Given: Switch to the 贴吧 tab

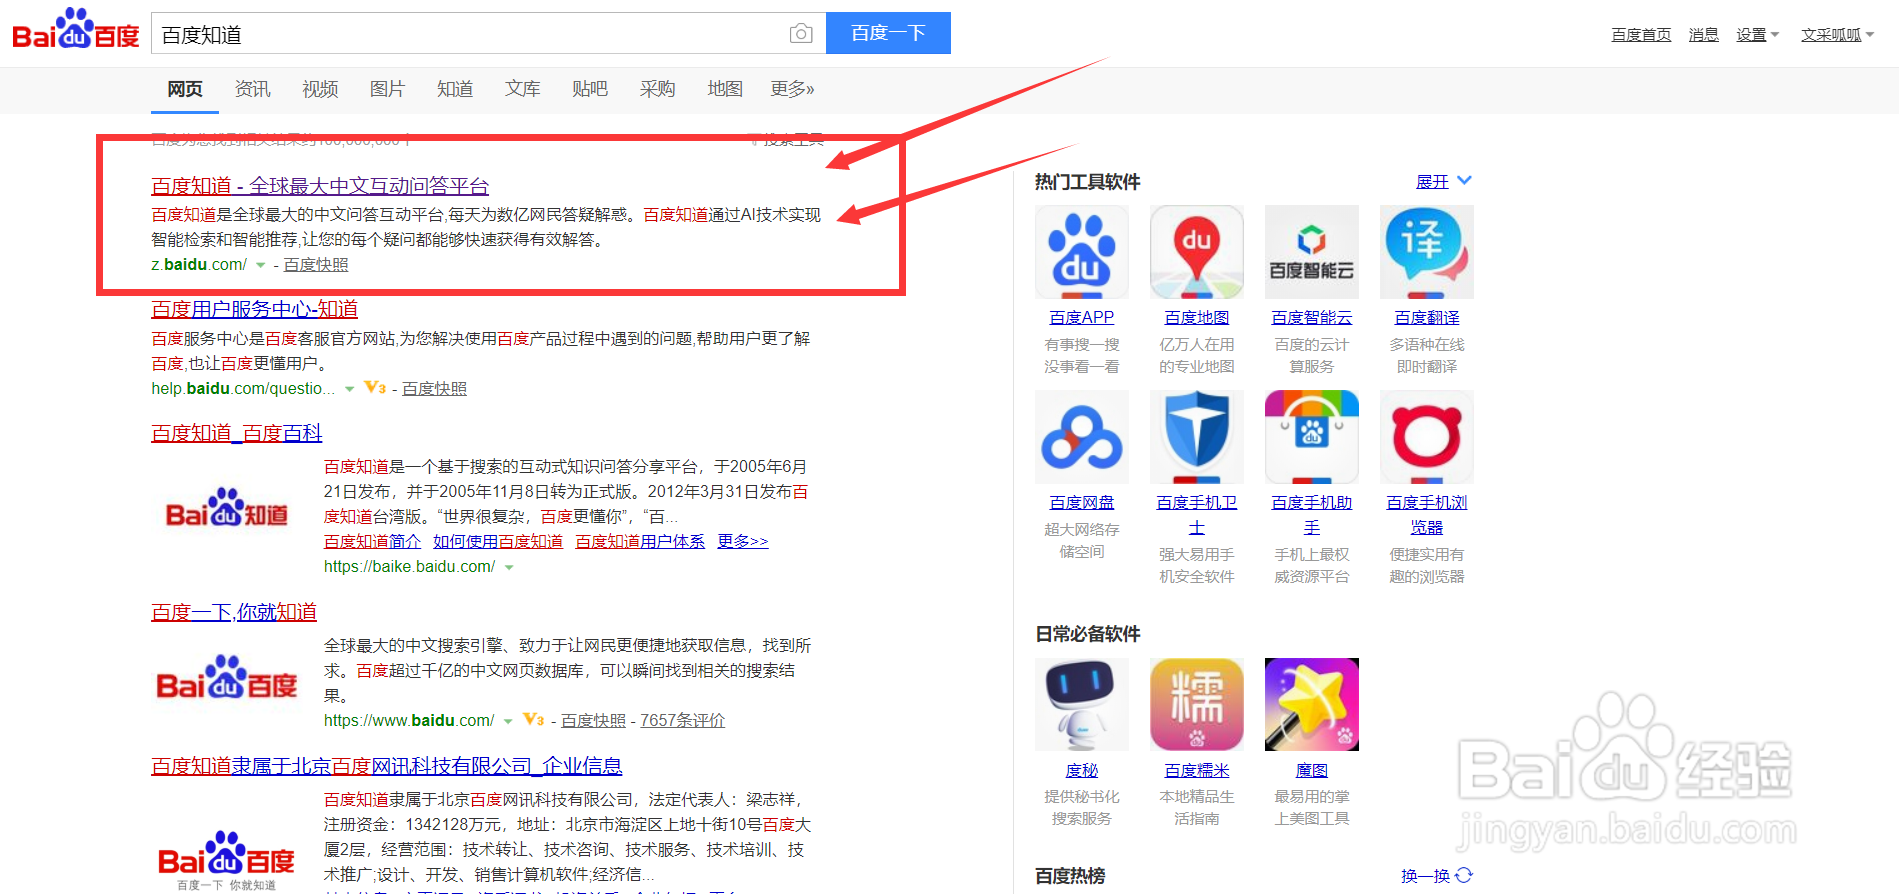Looking at the screenshot, I should 590,89.
